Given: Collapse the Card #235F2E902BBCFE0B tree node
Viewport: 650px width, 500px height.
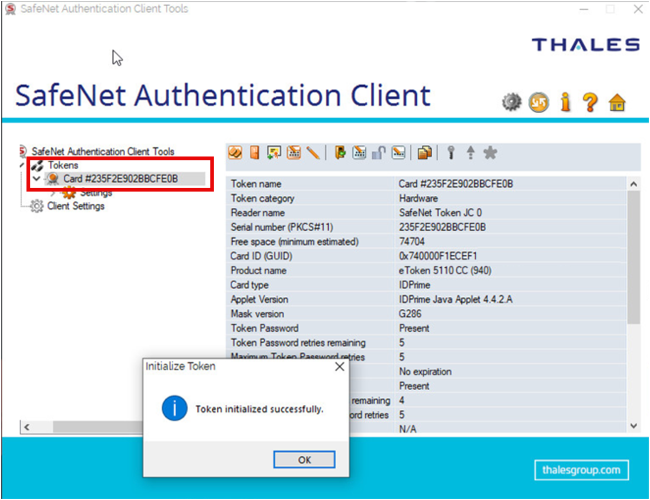Looking at the screenshot, I should [x=36, y=179].
